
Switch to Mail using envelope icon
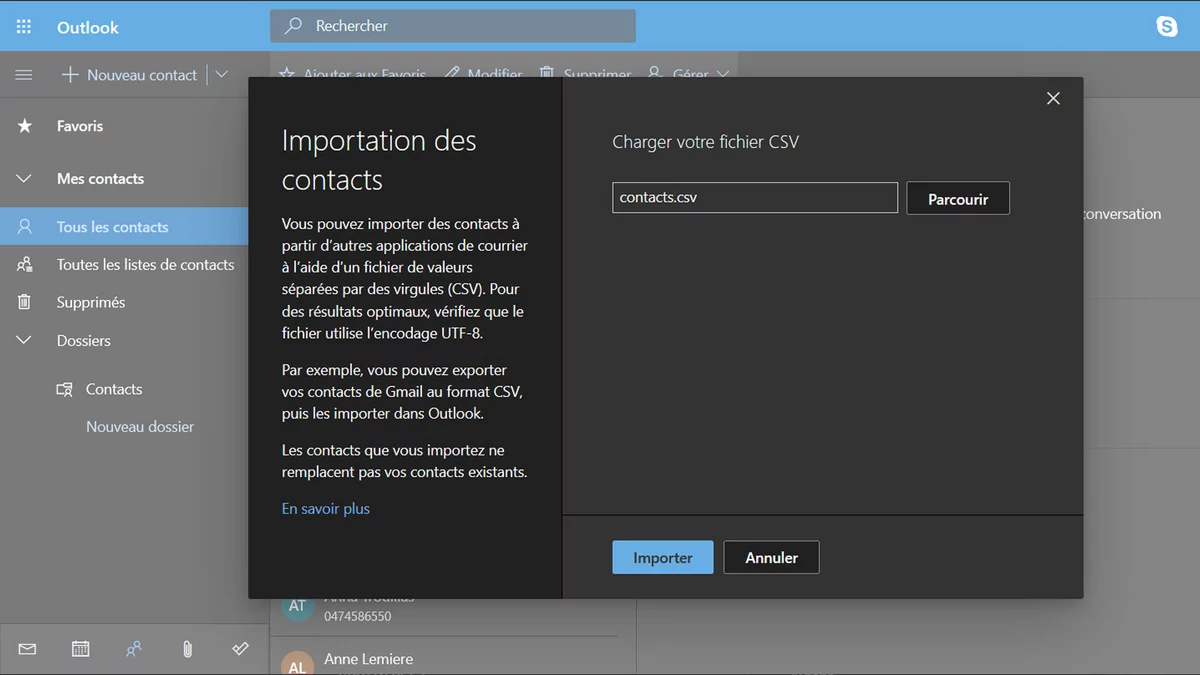27,649
